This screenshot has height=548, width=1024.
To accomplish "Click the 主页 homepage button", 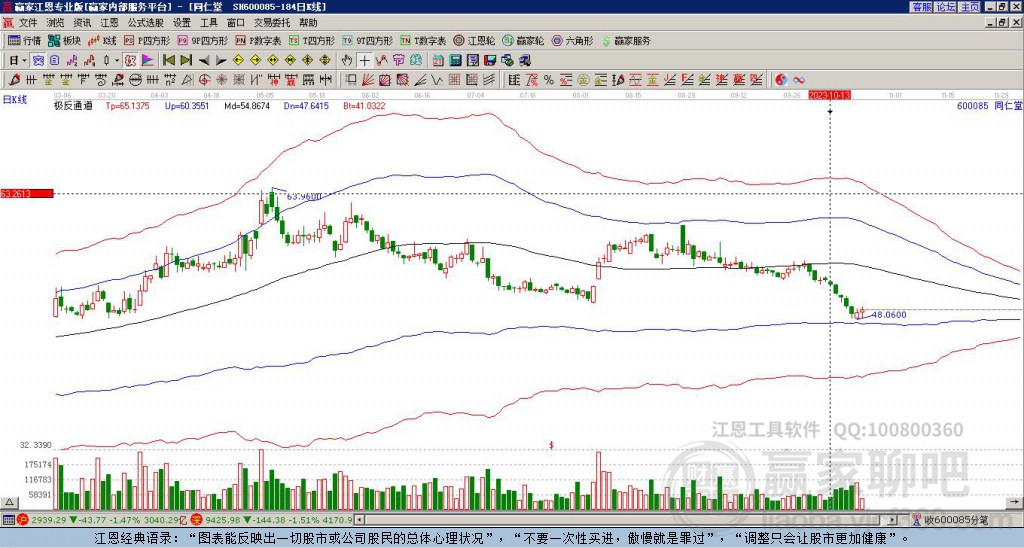I will (x=969, y=7).
